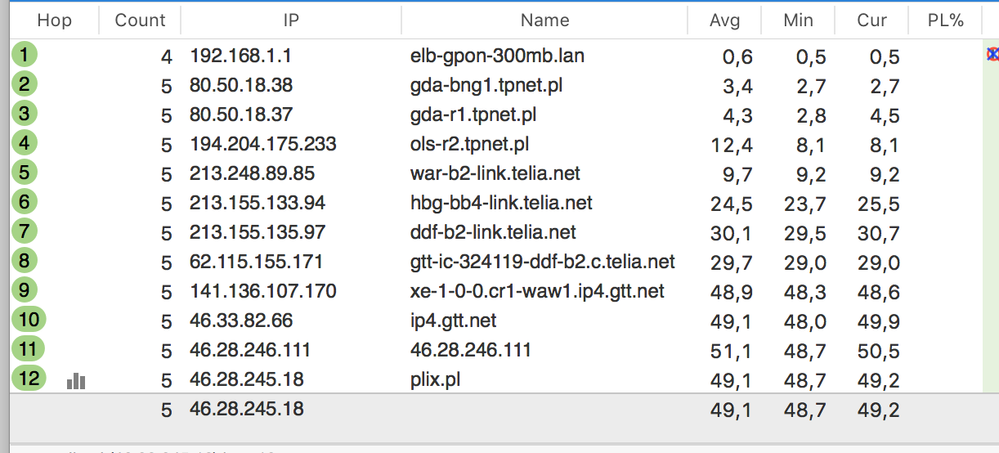Click the hop 7 green circle

[24, 232]
